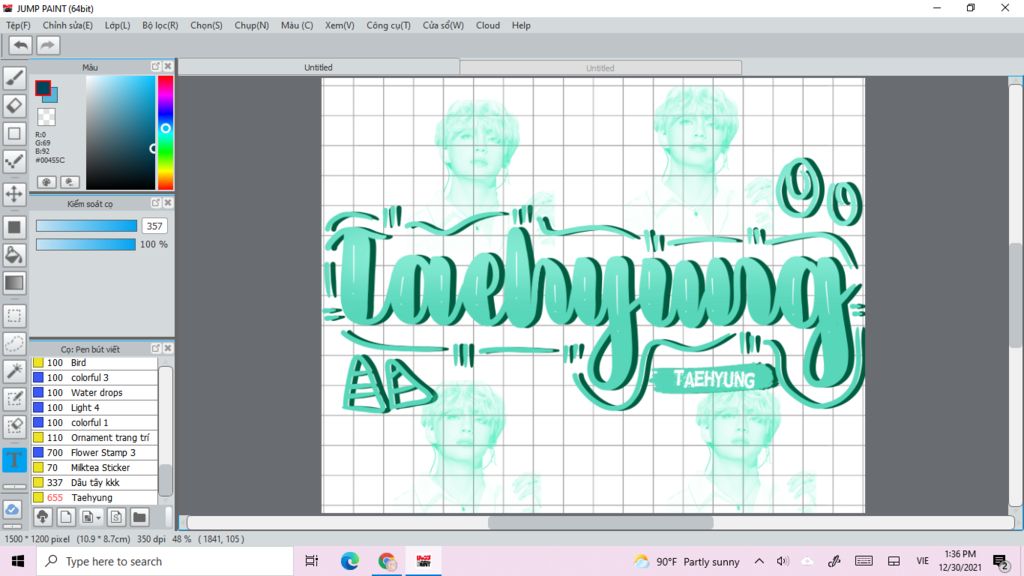Select the Flower Stamp 3 brush
This screenshot has width=1024, height=576.
(x=95, y=453)
